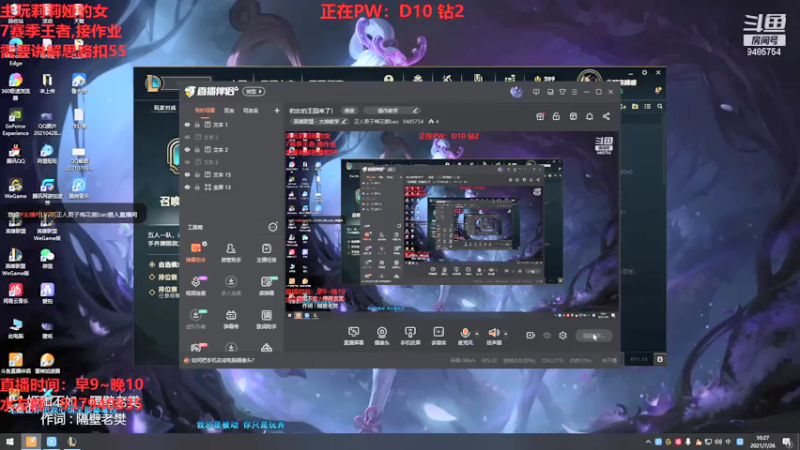Open GeForce Experience desktop shortcut

click(15, 122)
